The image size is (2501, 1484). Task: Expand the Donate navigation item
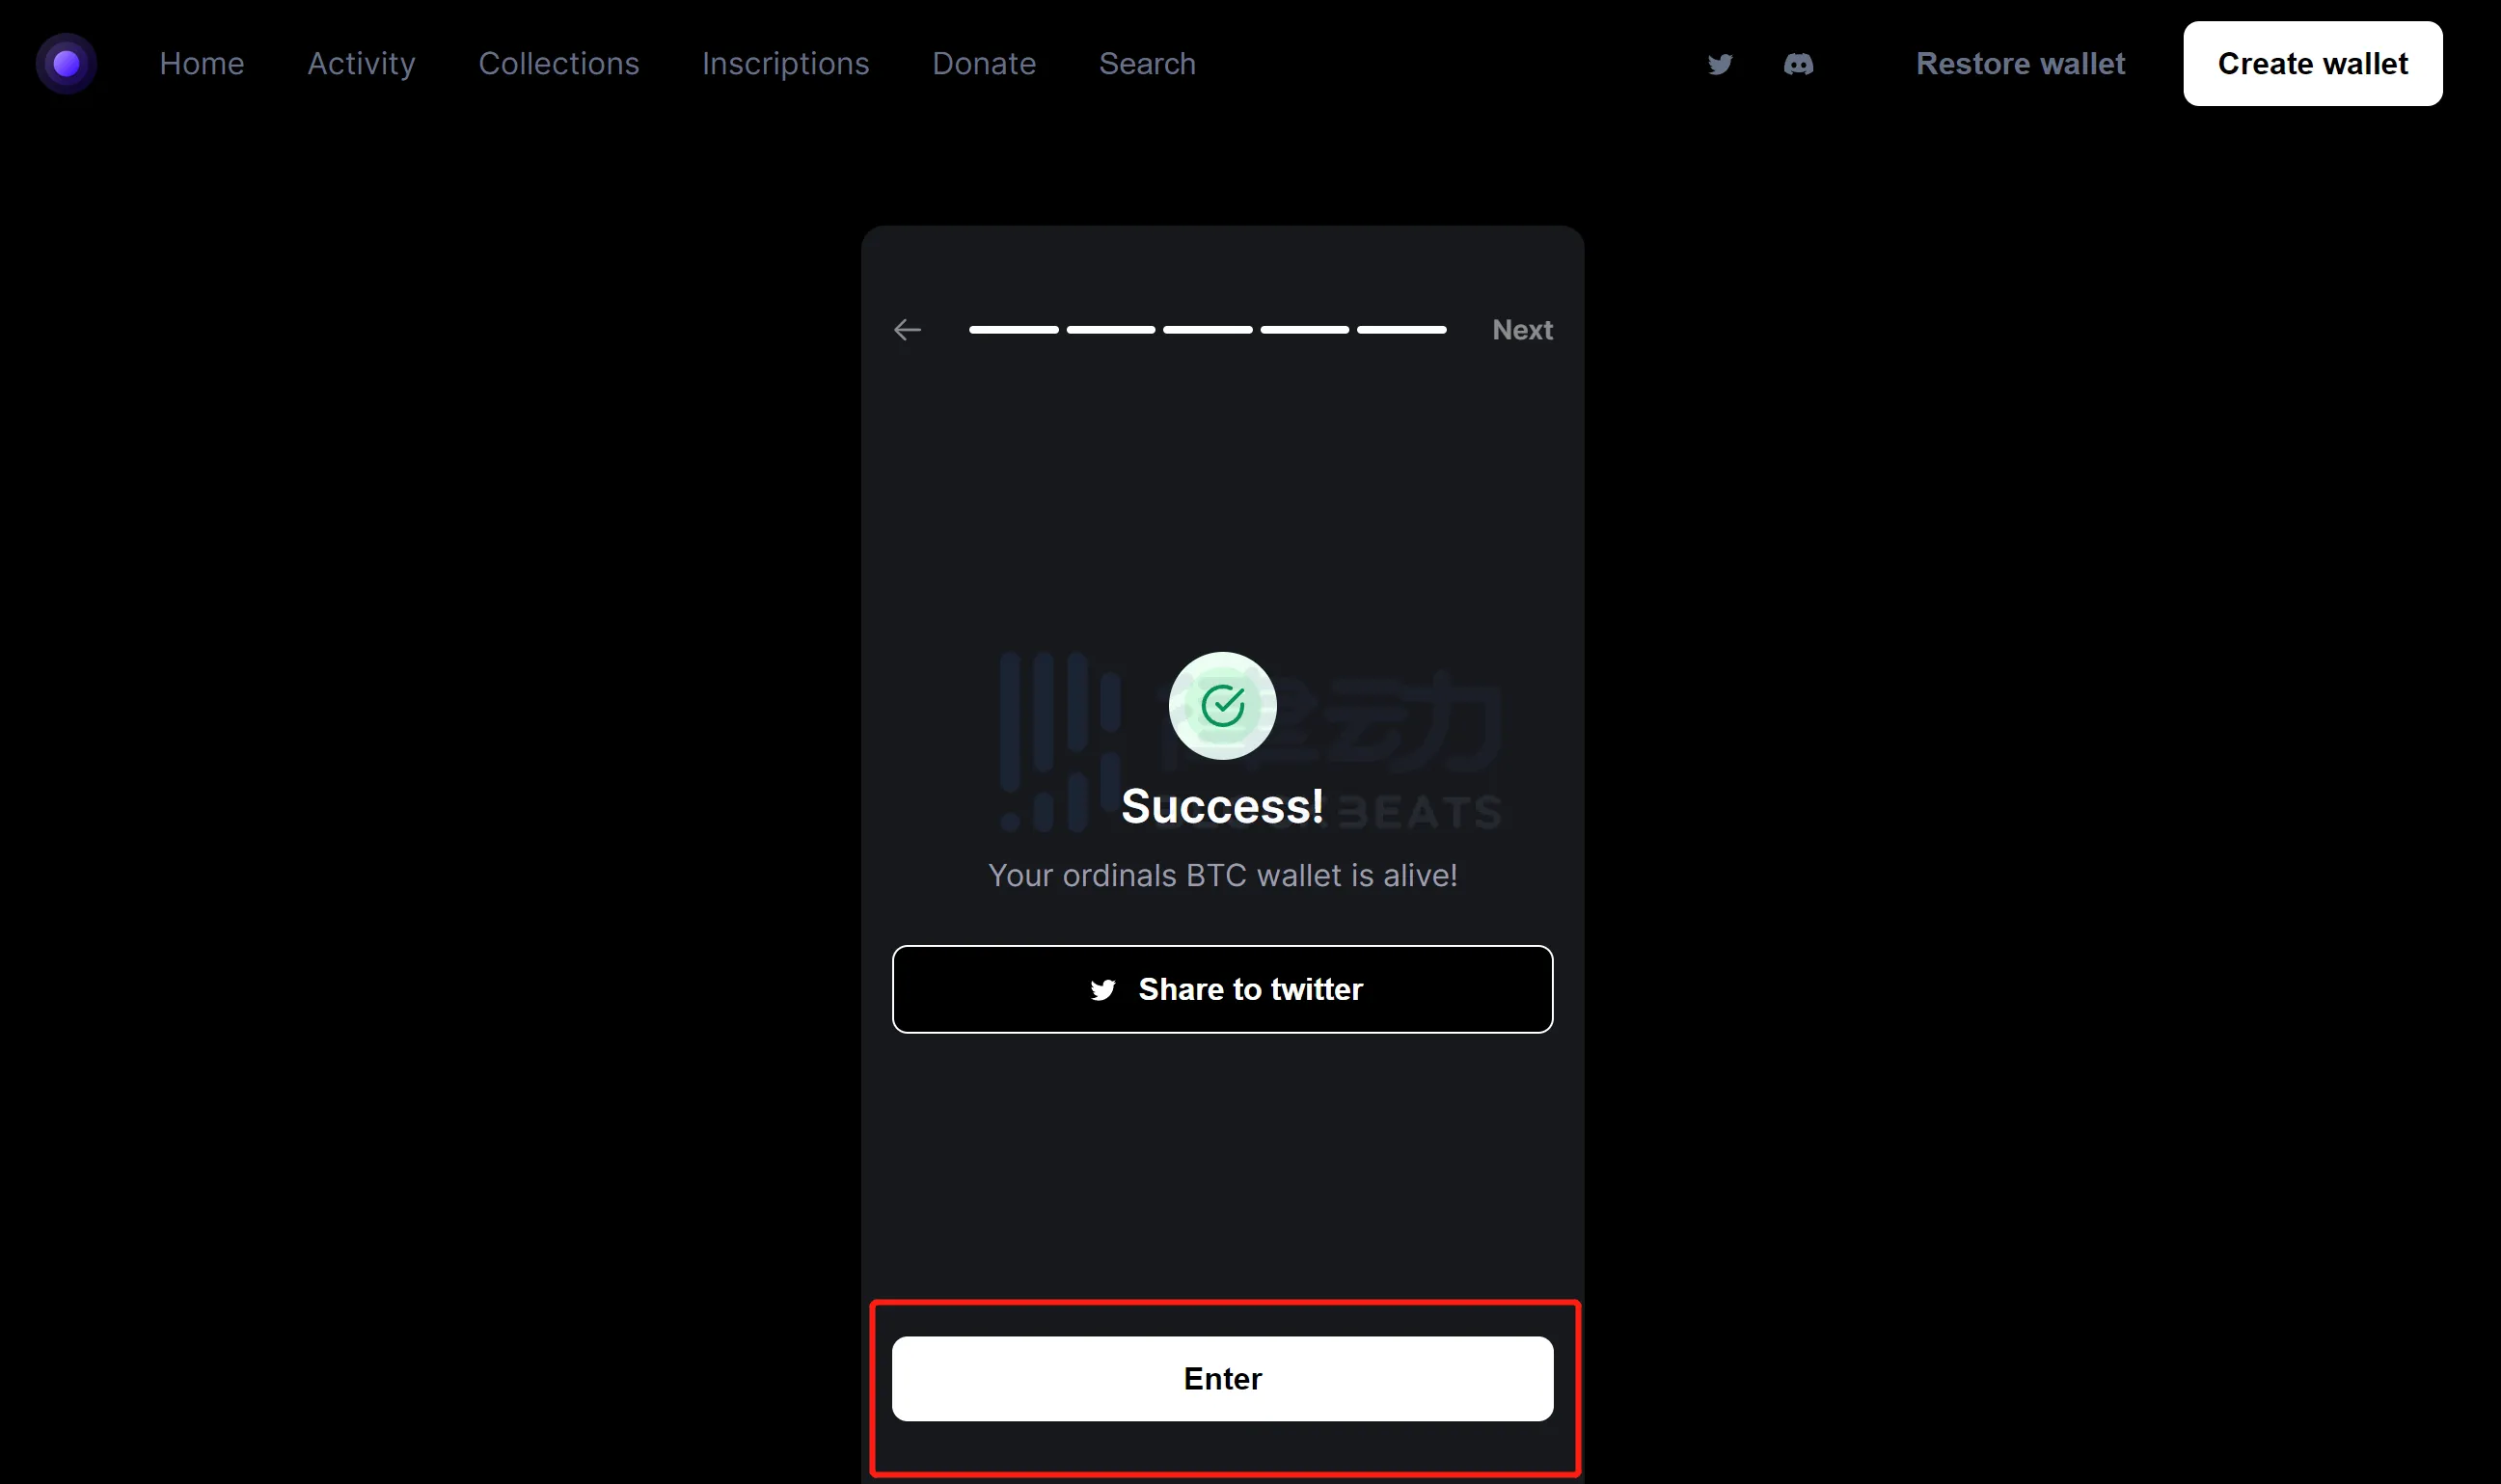coord(984,64)
